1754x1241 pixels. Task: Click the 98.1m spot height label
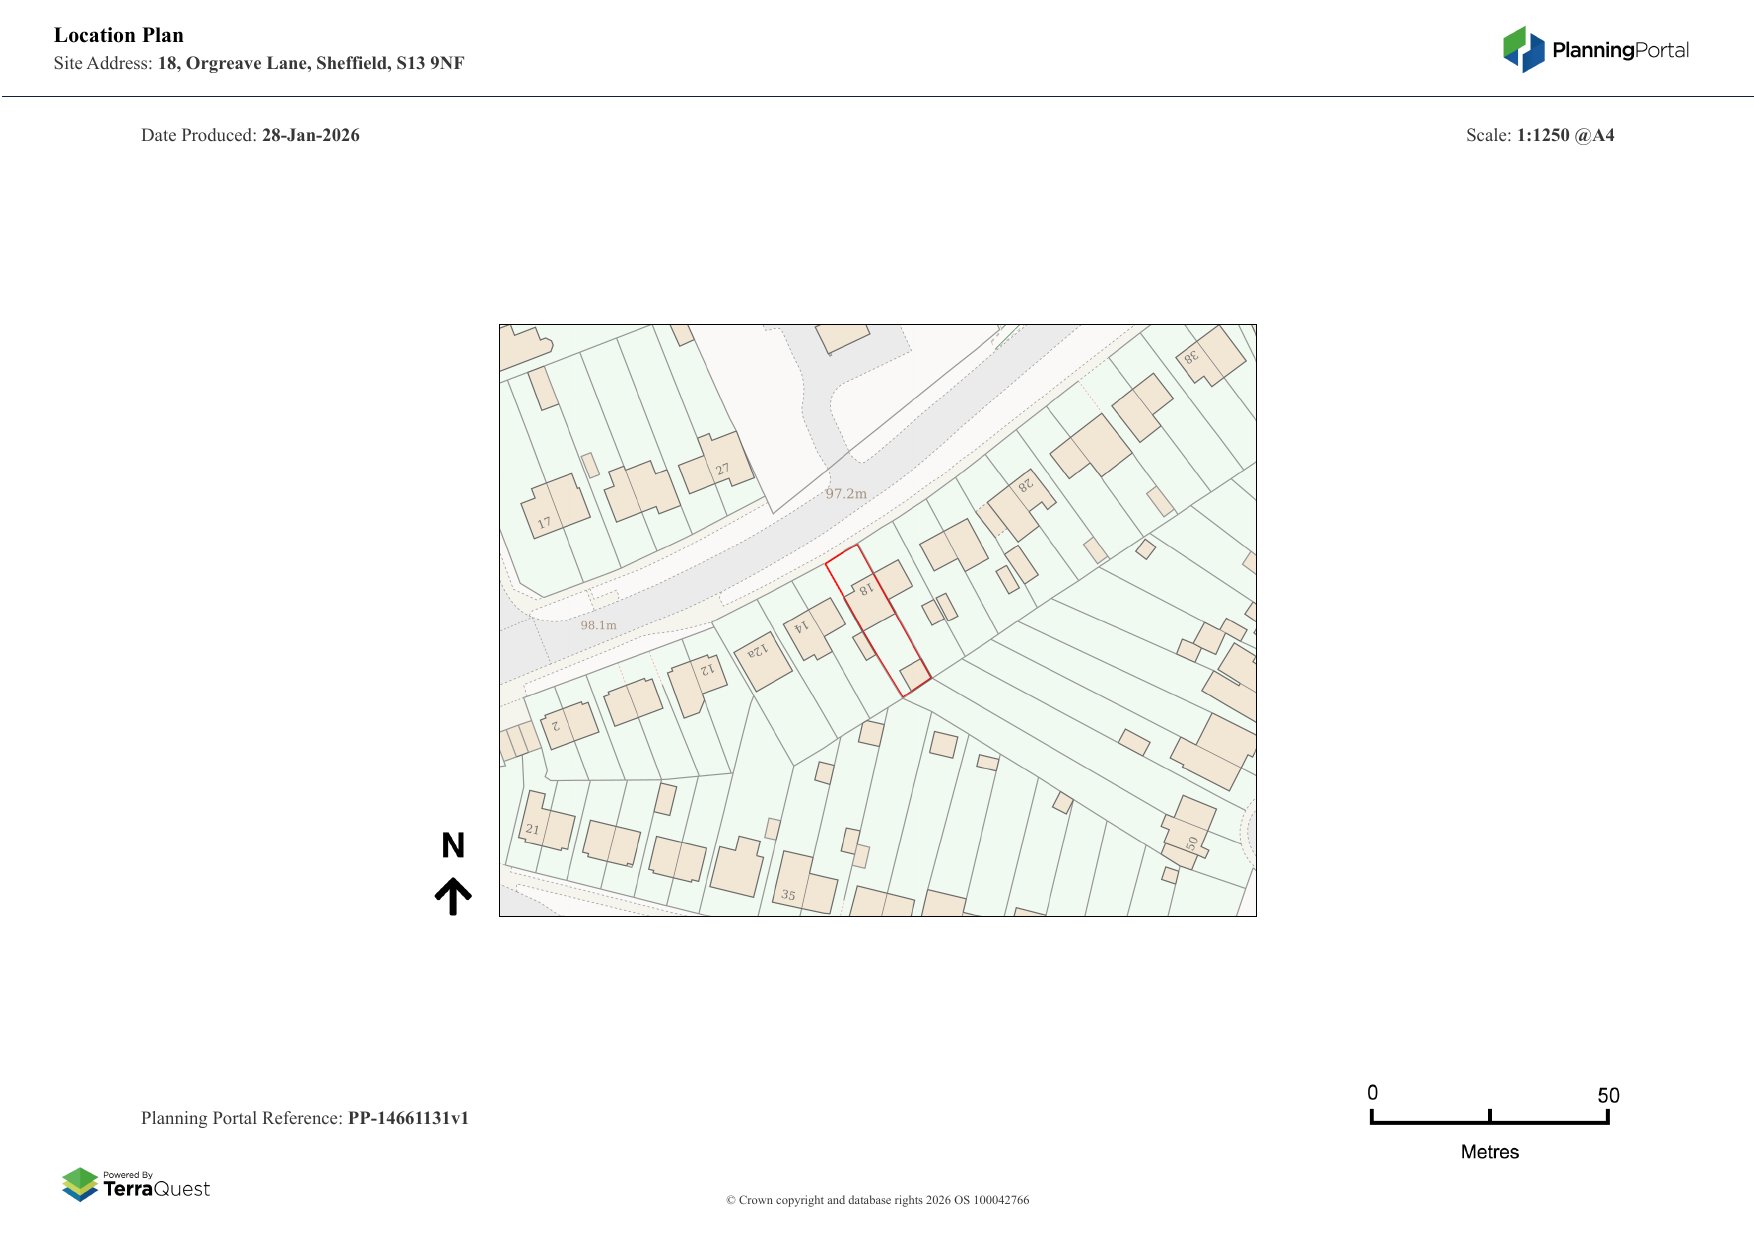[598, 625]
